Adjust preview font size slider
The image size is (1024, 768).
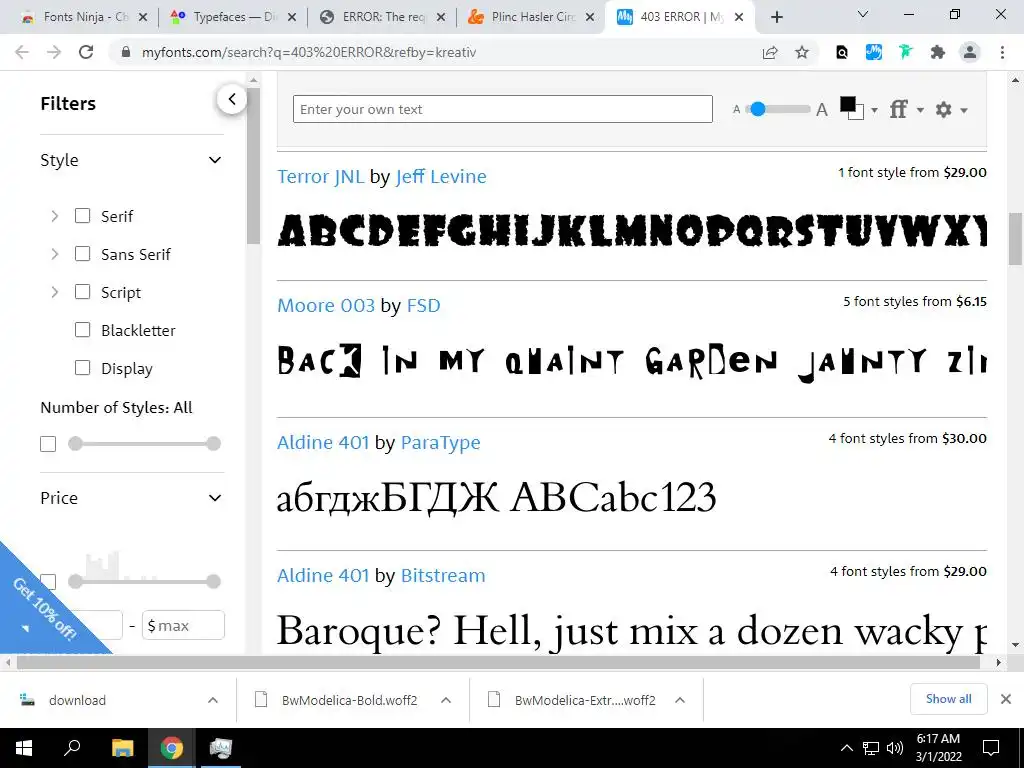778,109
